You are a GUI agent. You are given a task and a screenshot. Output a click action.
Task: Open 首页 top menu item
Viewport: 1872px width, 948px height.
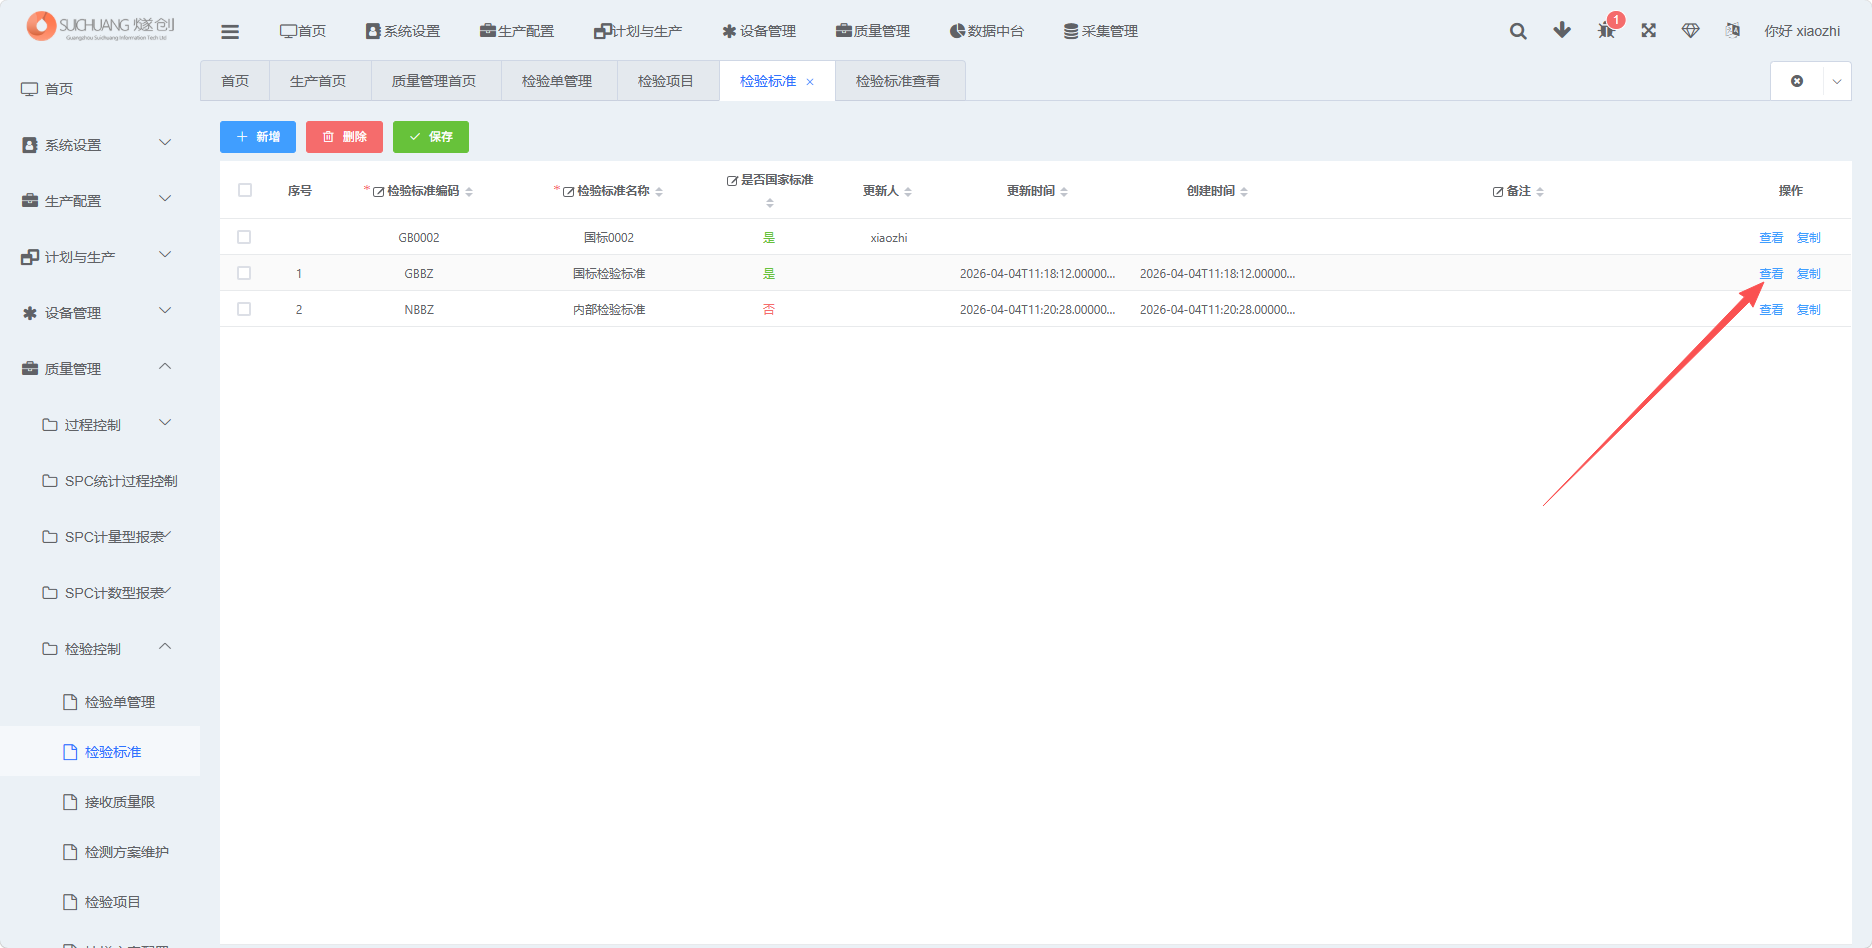pyautogui.click(x=303, y=31)
